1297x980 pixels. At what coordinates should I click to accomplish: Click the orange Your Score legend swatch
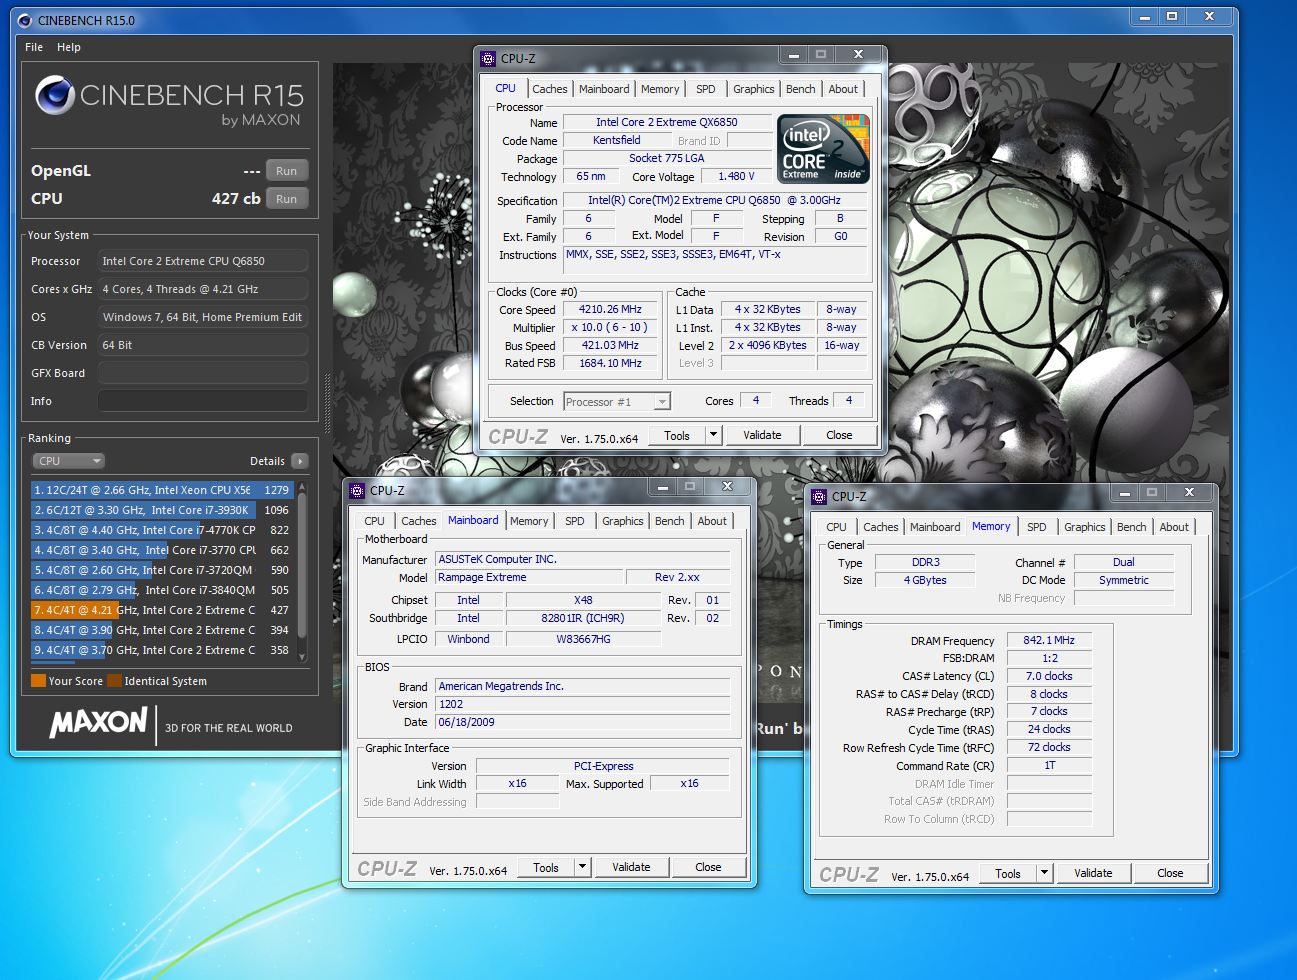pyautogui.click(x=38, y=681)
